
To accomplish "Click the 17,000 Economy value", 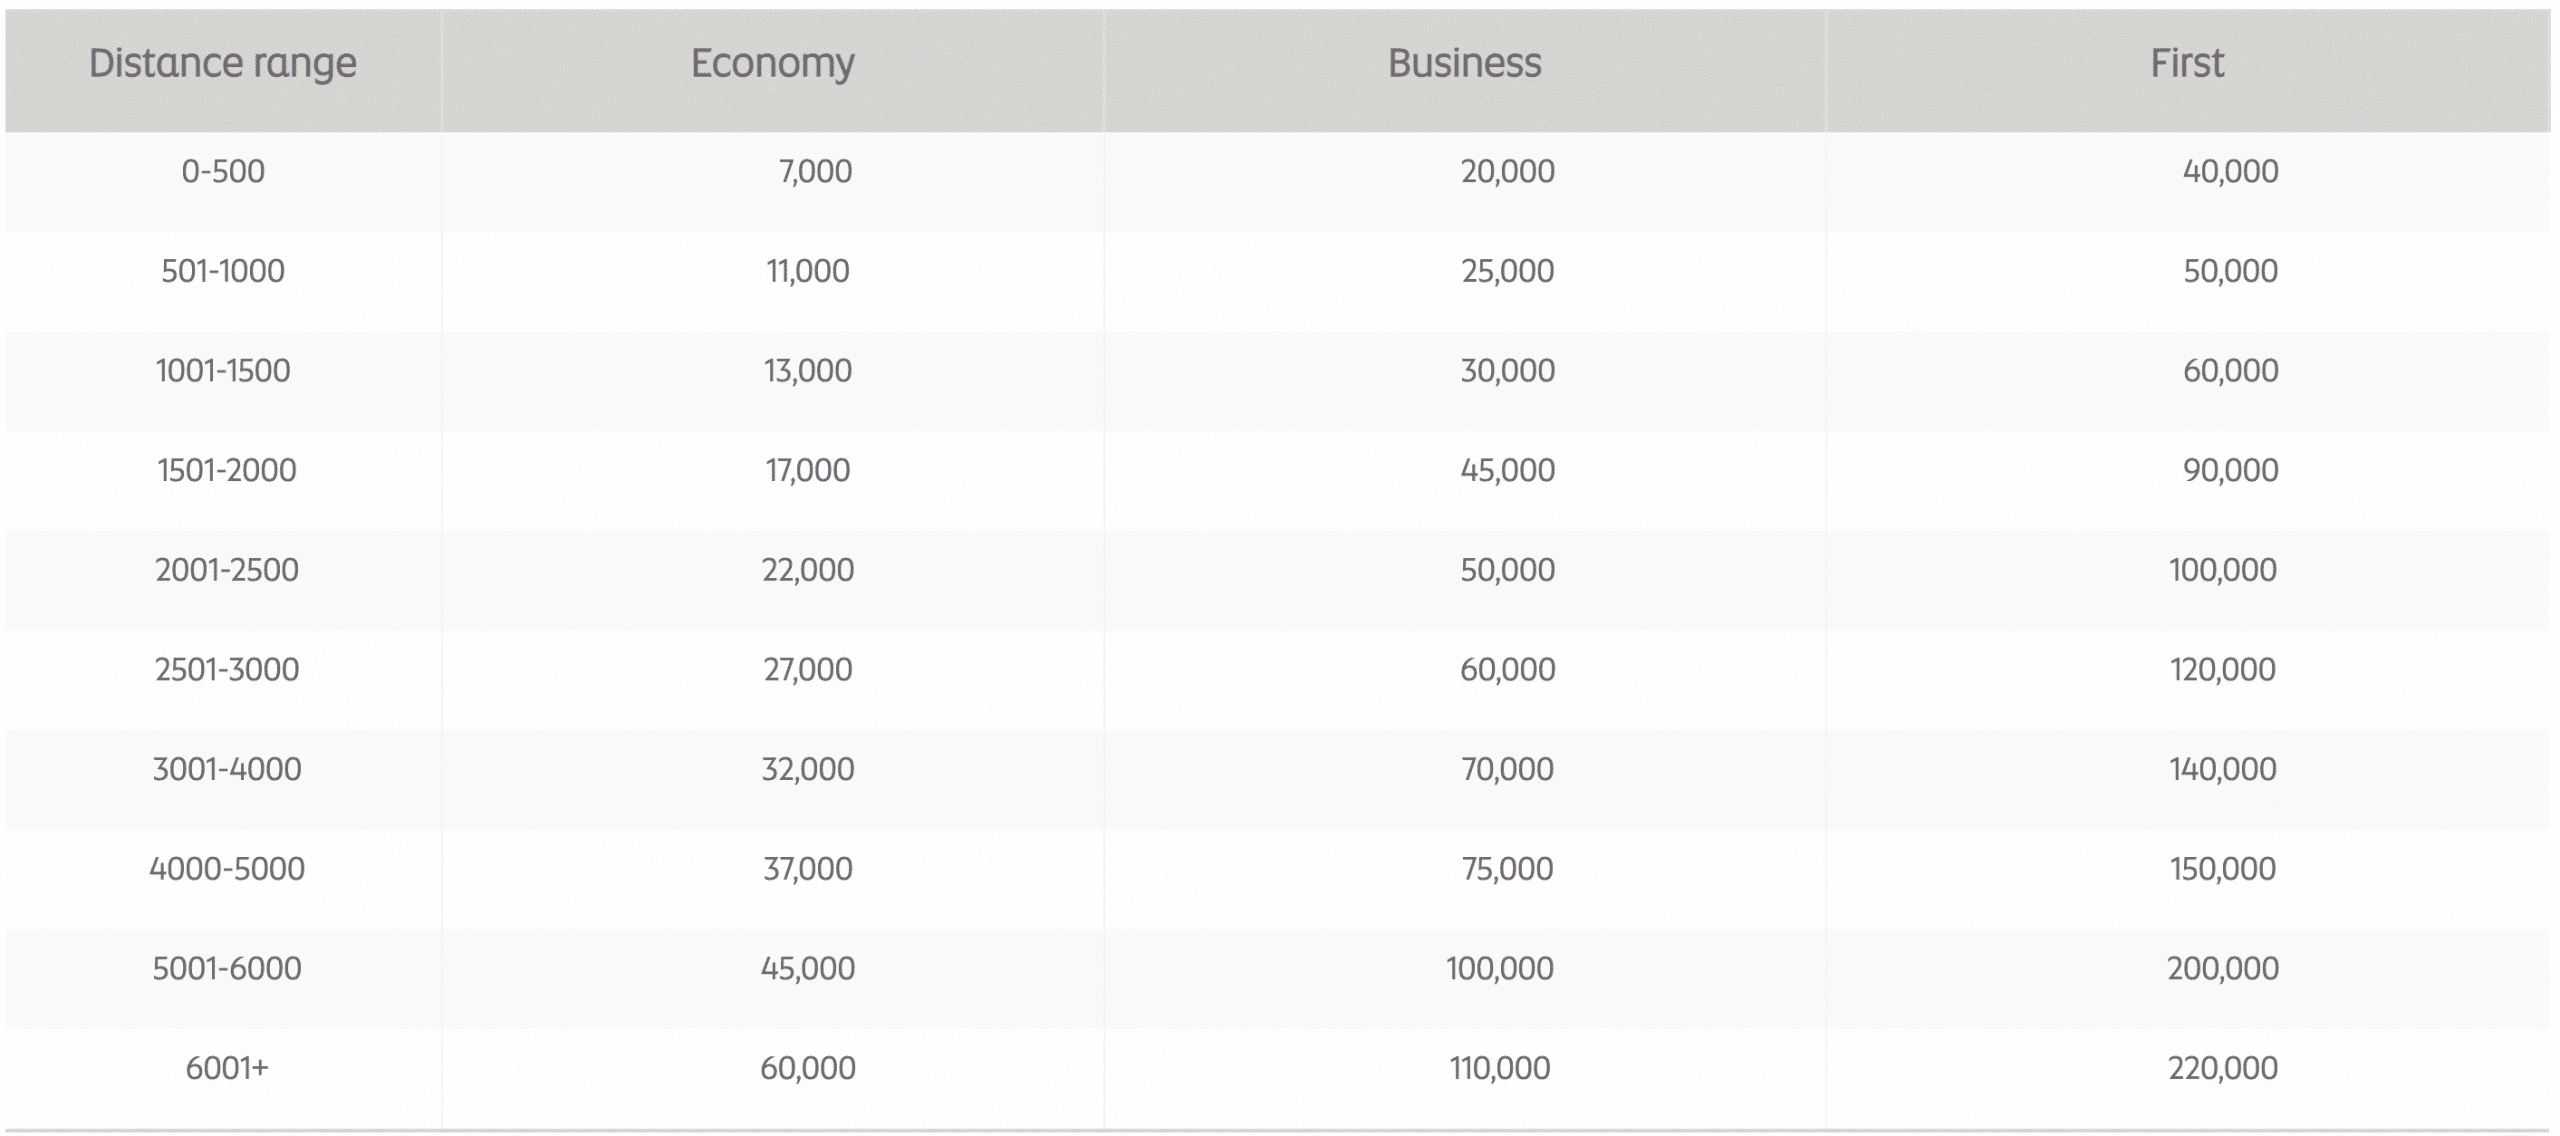I will pyautogui.click(x=807, y=470).
